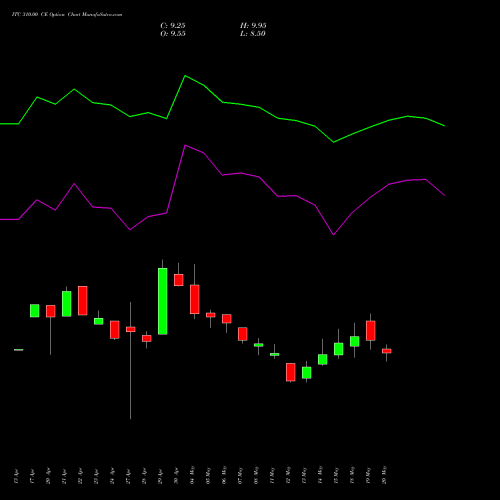Click the '20 Apr' date label
This screenshot has height=500, width=500.
click(x=48, y=477)
